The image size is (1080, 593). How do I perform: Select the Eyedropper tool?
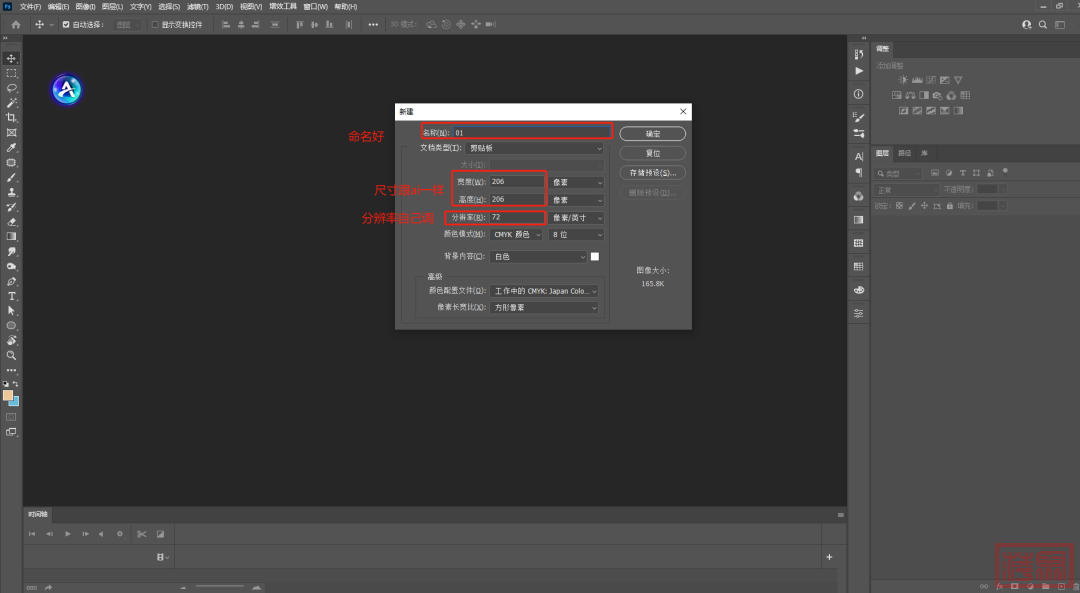pyautogui.click(x=11, y=148)
